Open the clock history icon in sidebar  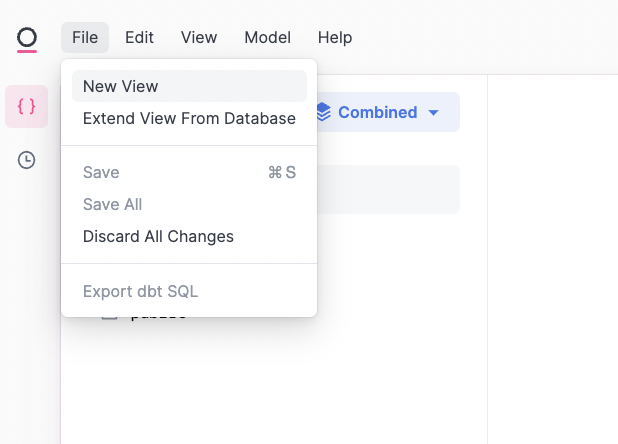tap(27, 160)
